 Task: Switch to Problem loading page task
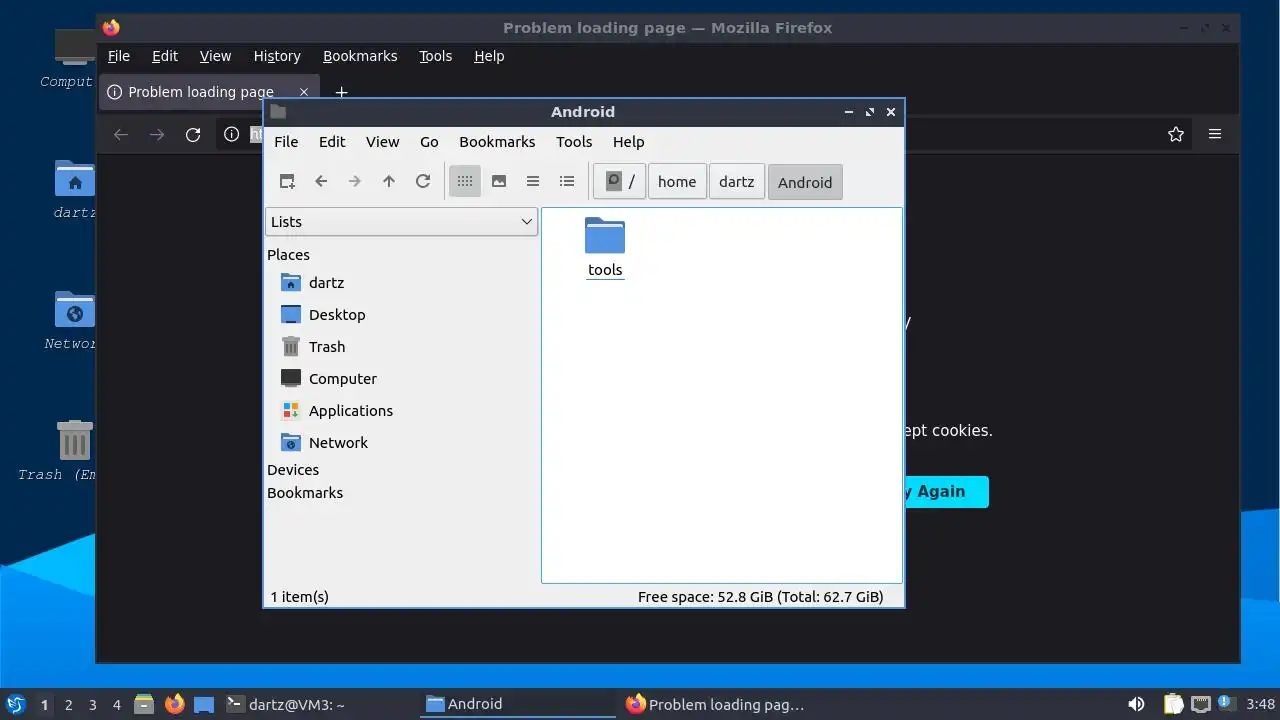click(x=717, y=704)
